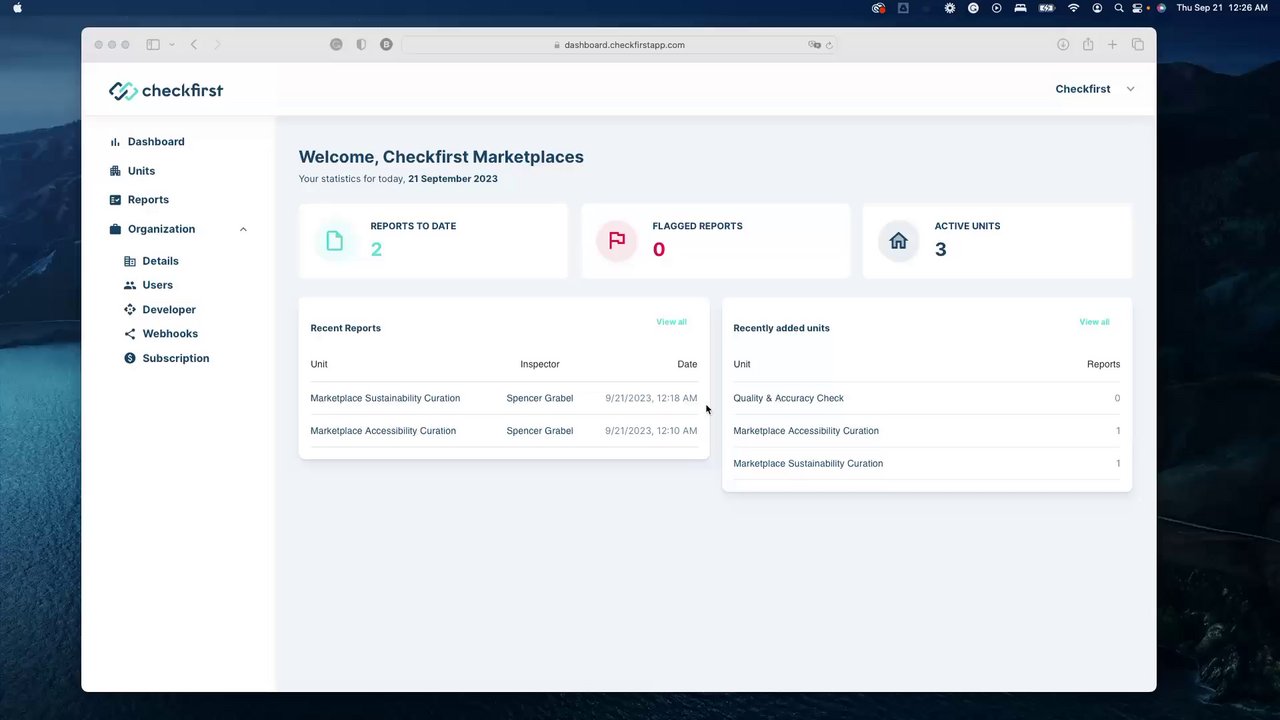Image resolution: width=1280 pixels, height=720 pixels.
Task: Click the privacy shield icon in Safari
Action: pos(361,45)
